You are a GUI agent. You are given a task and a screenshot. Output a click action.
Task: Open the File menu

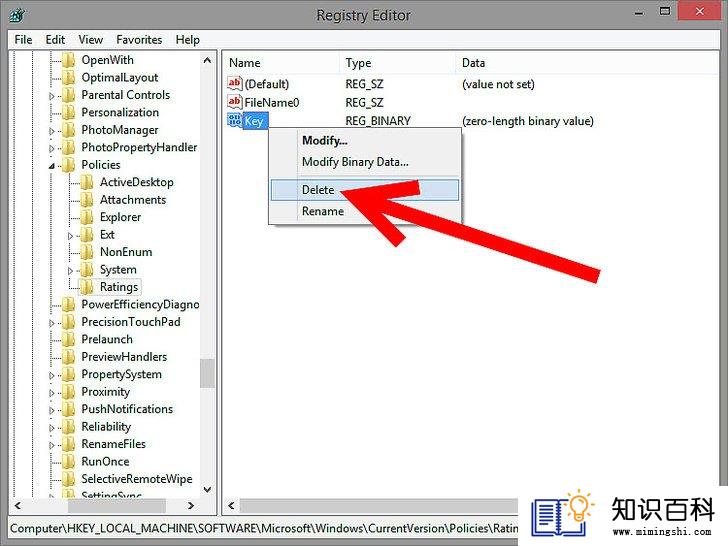pos(23,40)
